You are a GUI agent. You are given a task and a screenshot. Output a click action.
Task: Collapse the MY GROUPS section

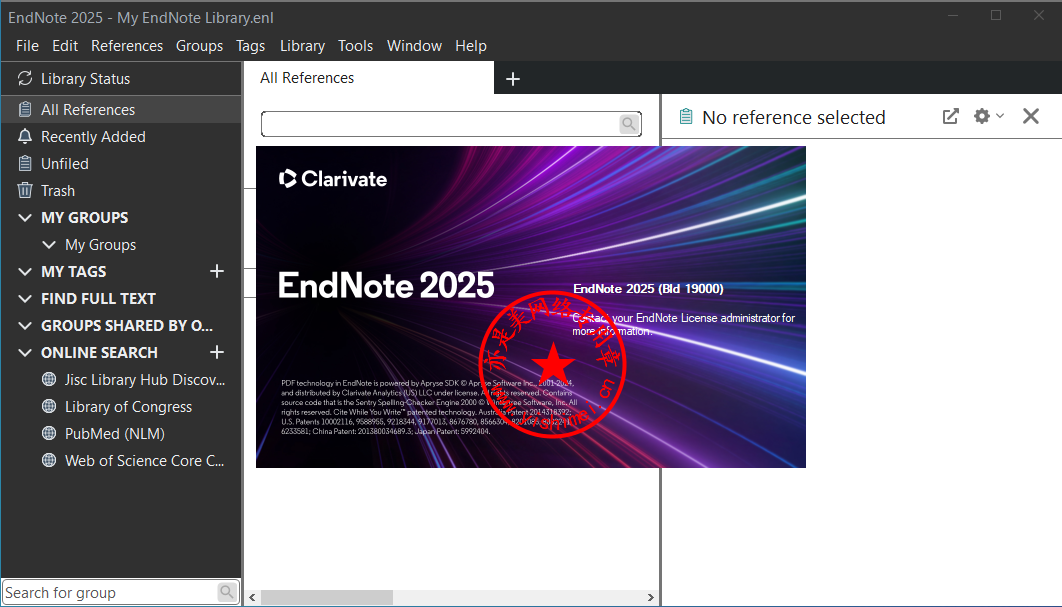point(25,217)
